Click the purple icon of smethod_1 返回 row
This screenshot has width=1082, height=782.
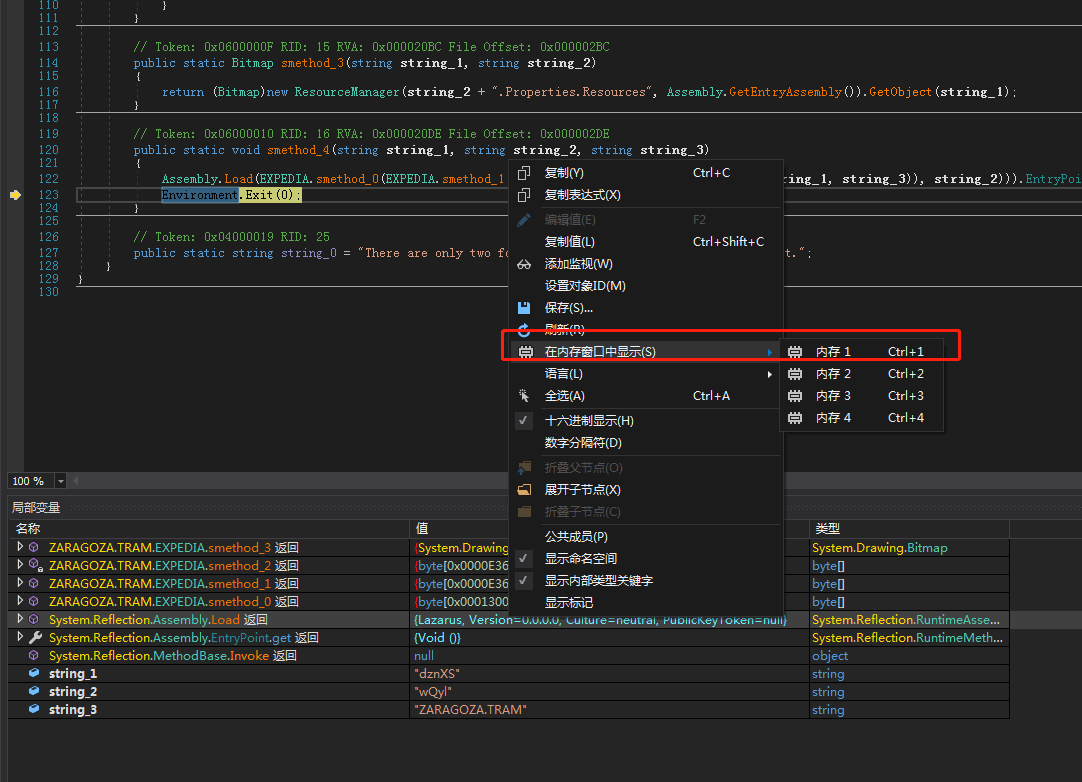34,583
